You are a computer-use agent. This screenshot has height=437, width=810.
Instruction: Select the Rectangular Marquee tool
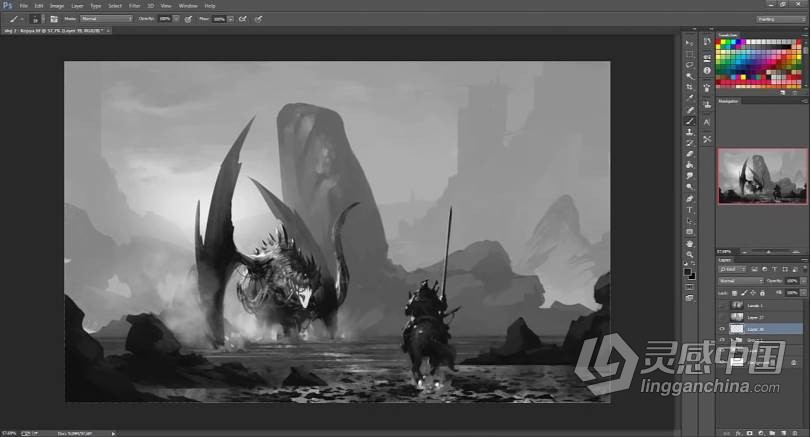click(689, 54)
